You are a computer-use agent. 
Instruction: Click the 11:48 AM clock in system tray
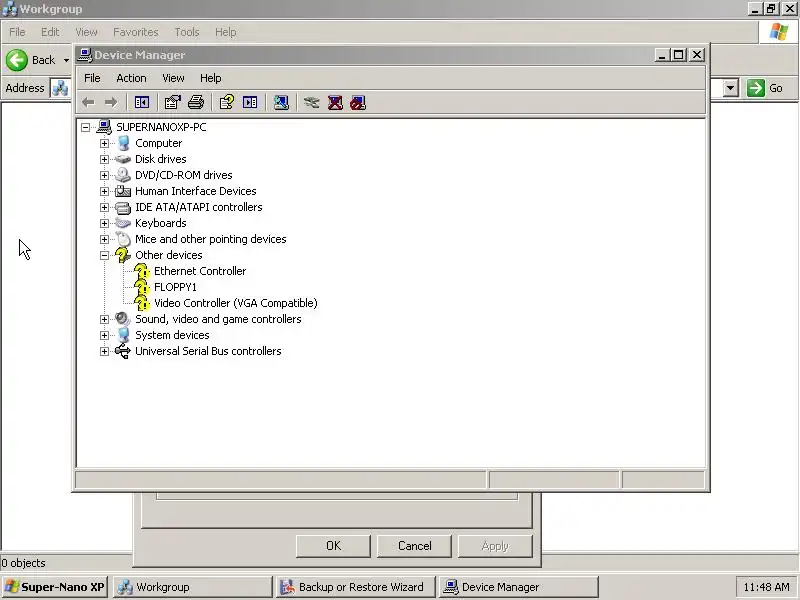(766, 587)
